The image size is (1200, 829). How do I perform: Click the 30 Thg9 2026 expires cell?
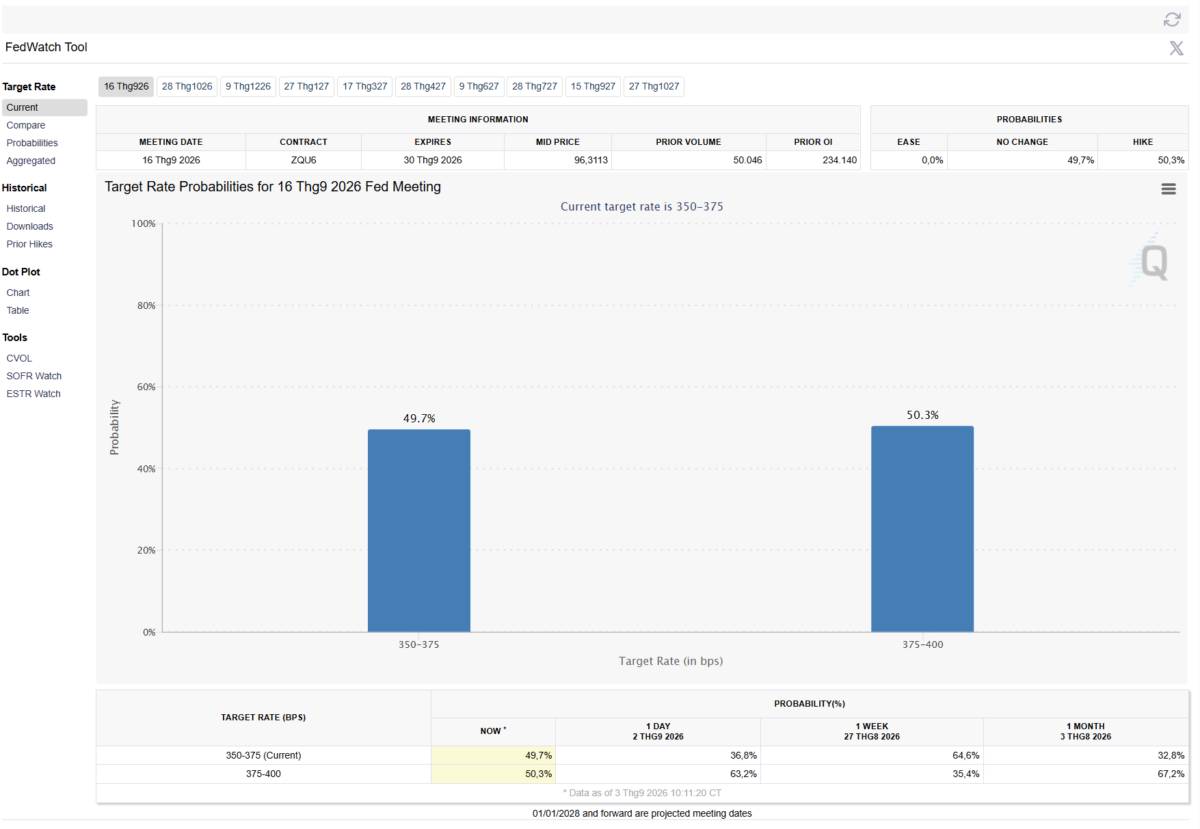433,160
